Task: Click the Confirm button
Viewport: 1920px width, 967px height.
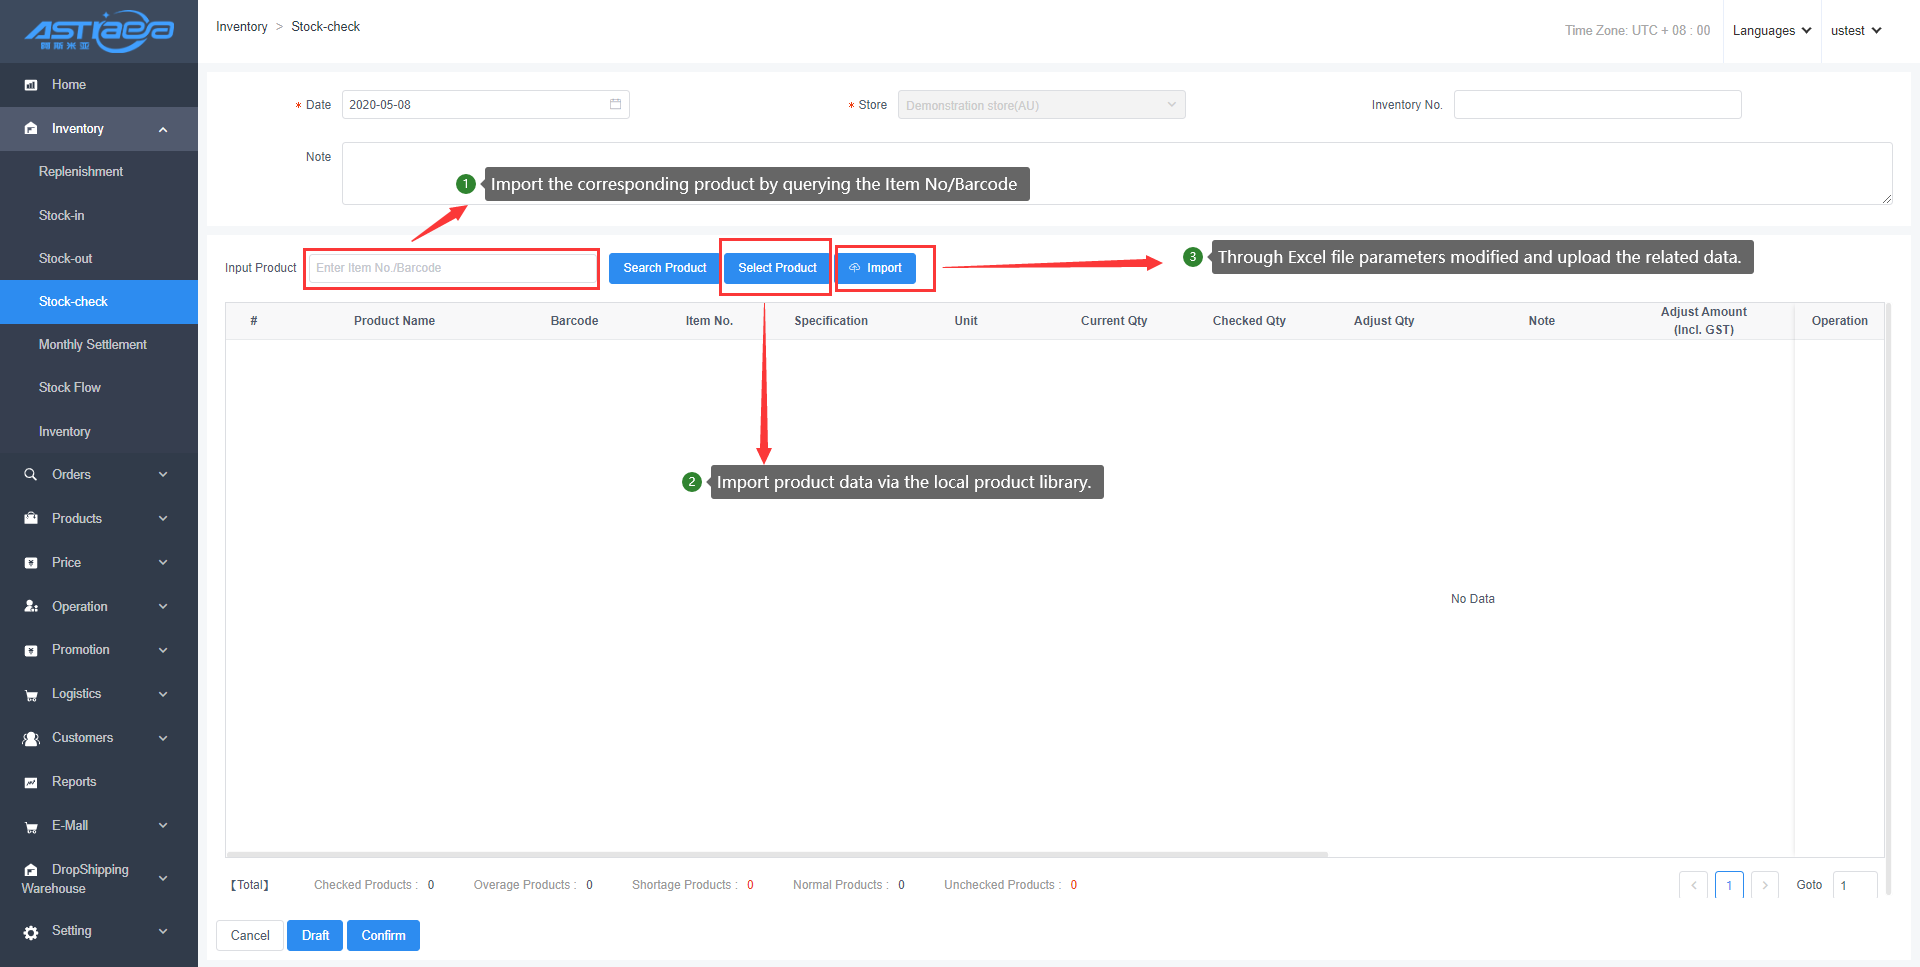Action: (x=383, y=935)
